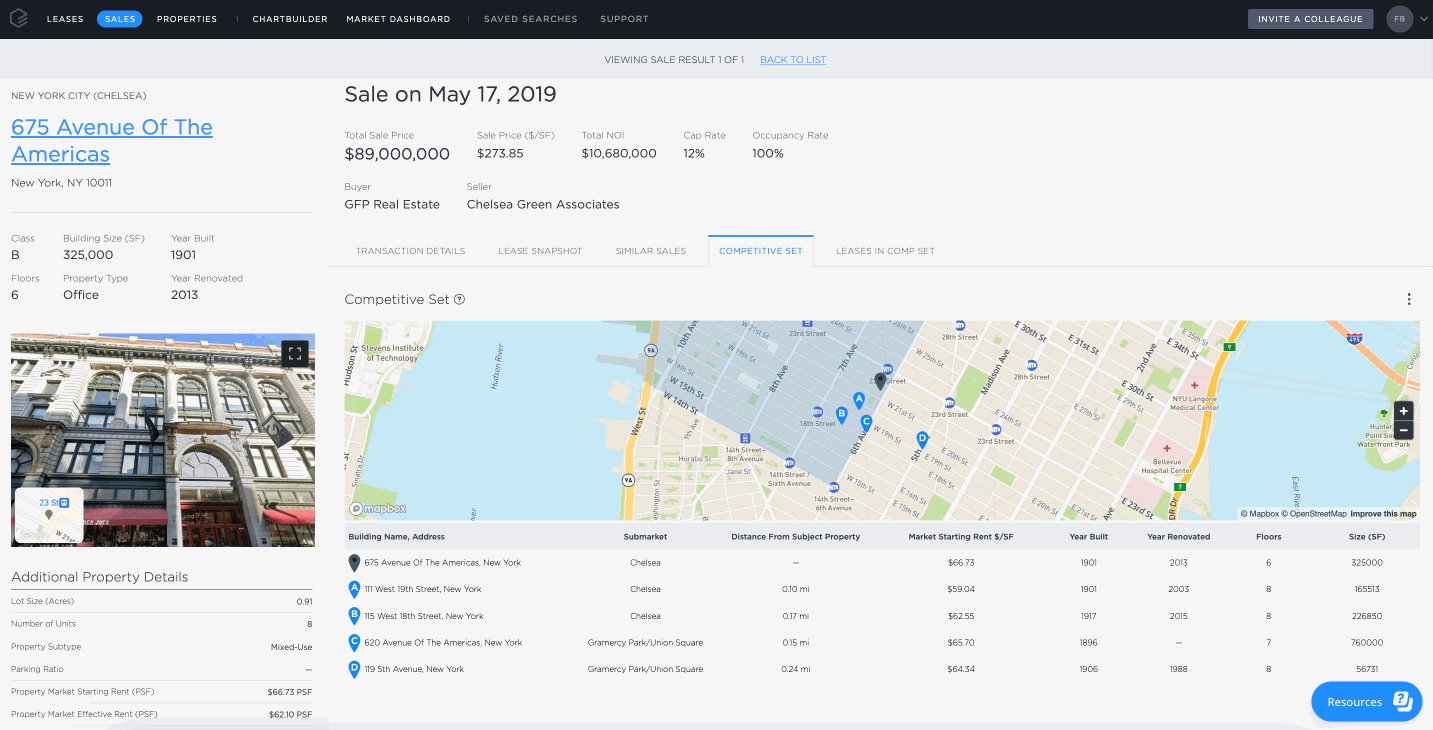Open the Chartbuilder menu item
This screenshot has height=730, width=1433.
pyautogui.click(x=290, y=19)
